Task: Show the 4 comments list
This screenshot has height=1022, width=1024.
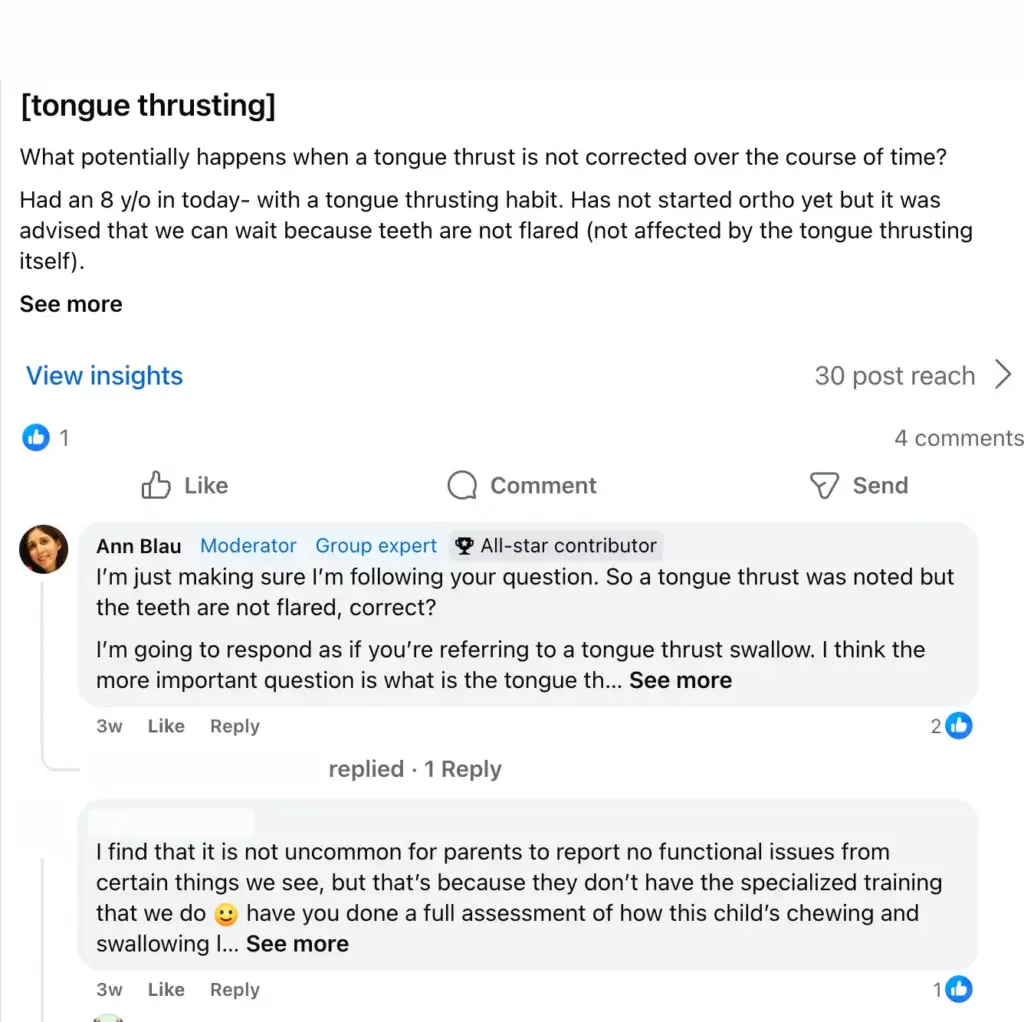Action: [x=959, y=438]
